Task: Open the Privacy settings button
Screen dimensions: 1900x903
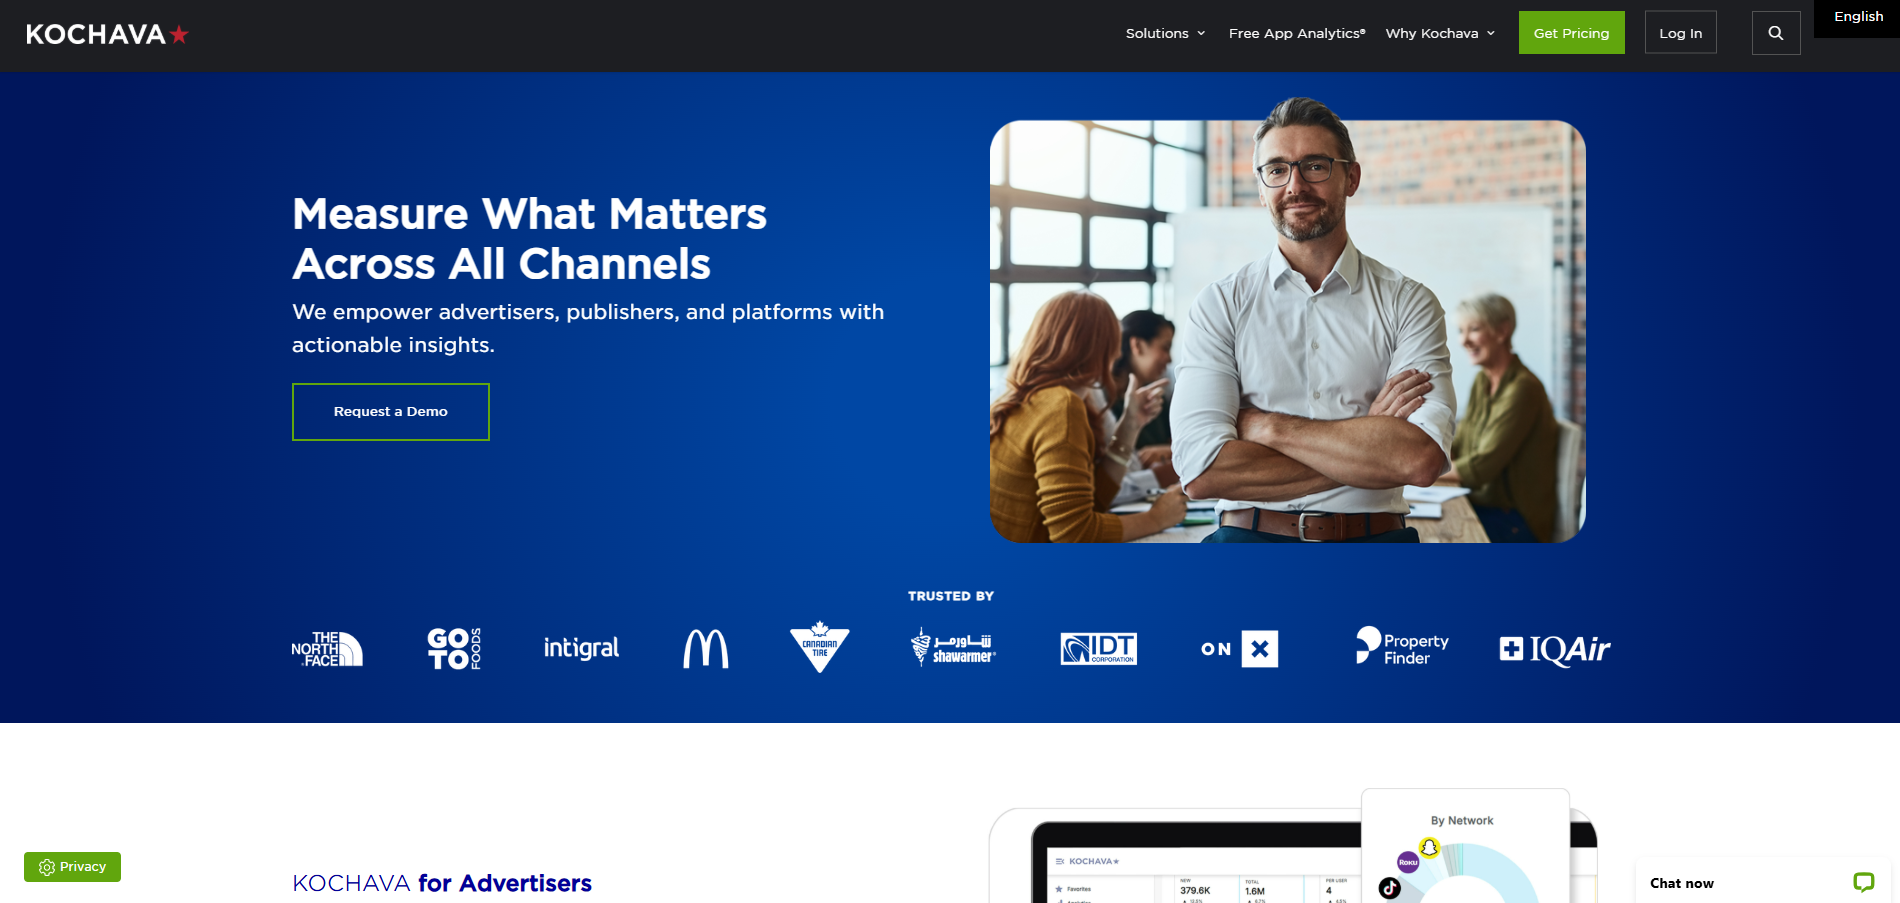Action: pos(72,867)
